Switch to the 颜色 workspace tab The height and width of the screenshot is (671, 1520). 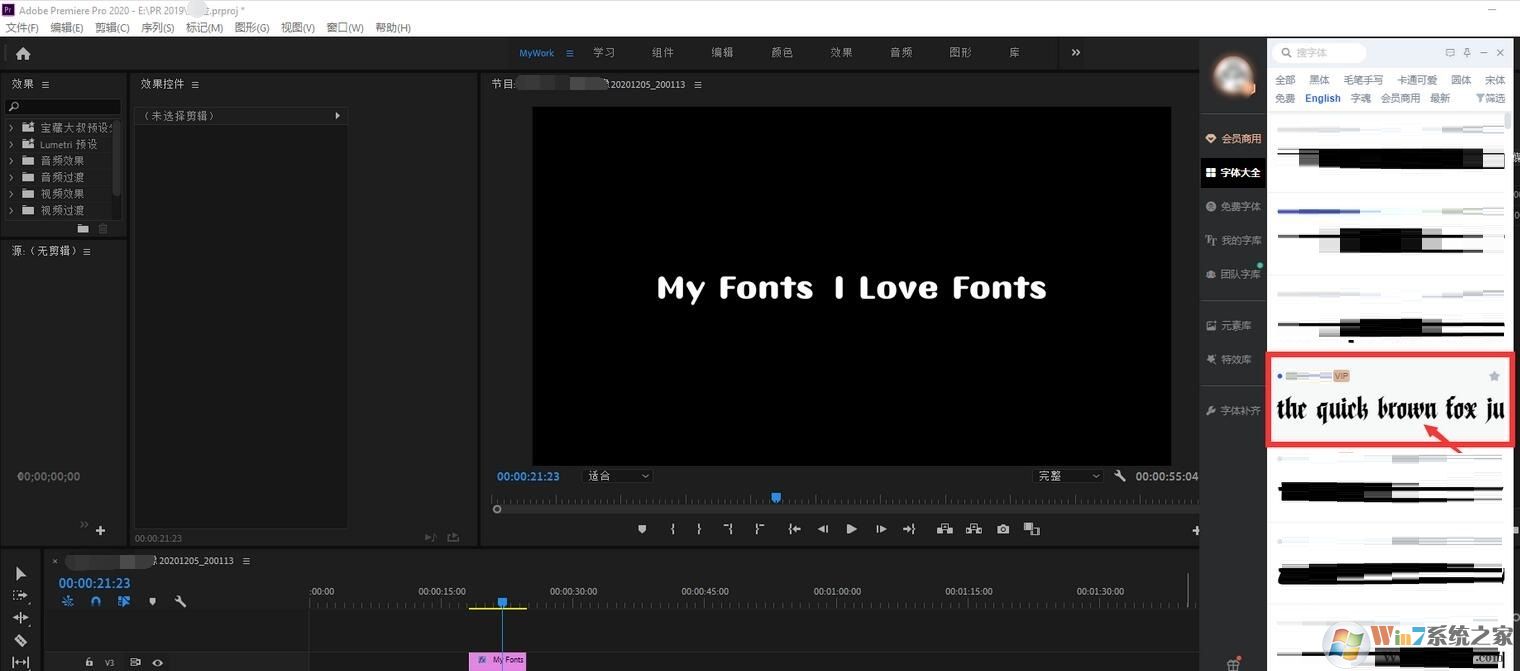pyautogui.click(x=781, y=52)
